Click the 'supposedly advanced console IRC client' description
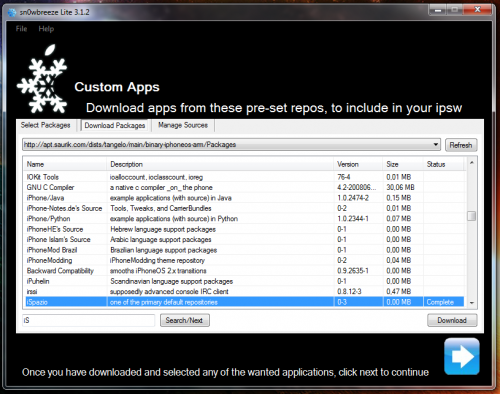500x394 pixels. point(169,291)
